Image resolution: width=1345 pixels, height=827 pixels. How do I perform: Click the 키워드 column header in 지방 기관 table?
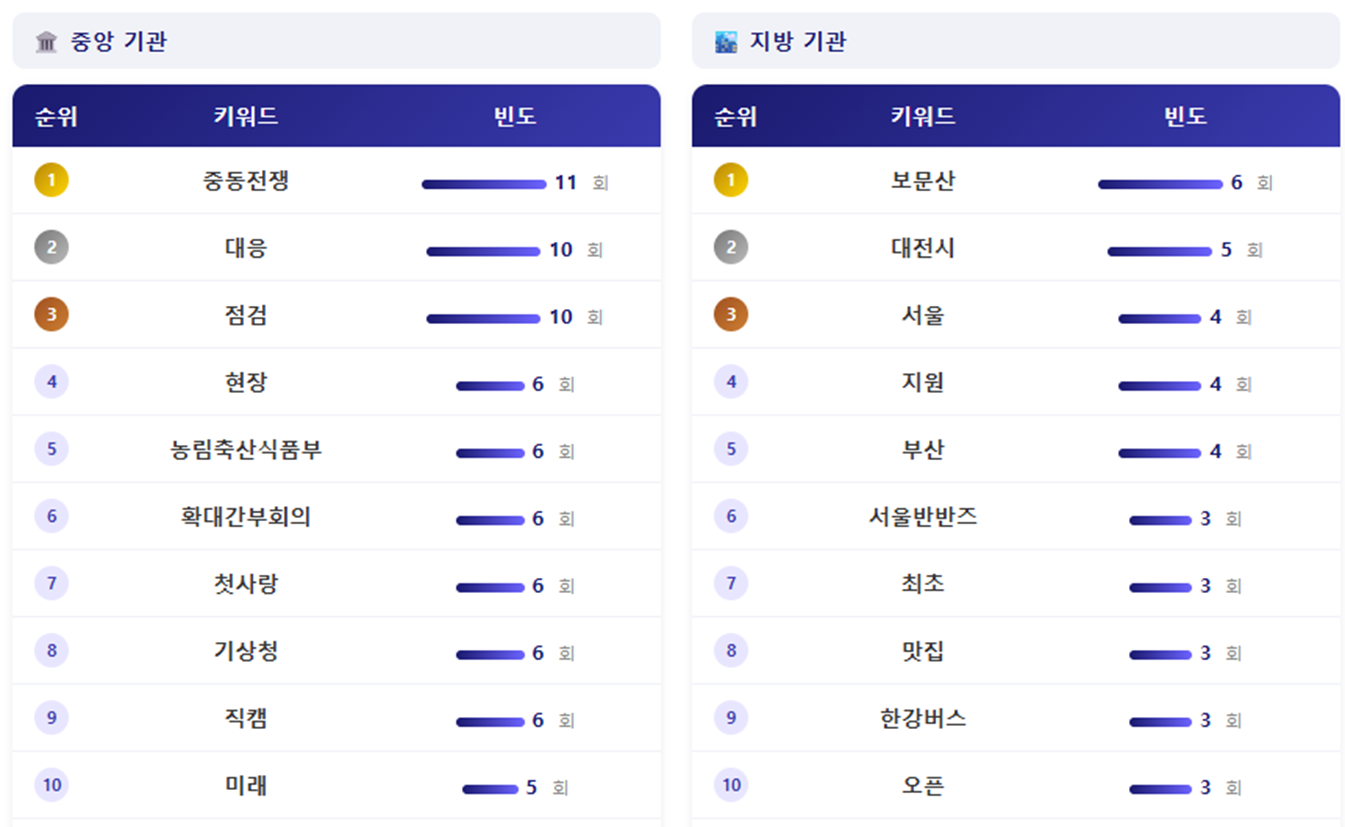tap(923, 116)
